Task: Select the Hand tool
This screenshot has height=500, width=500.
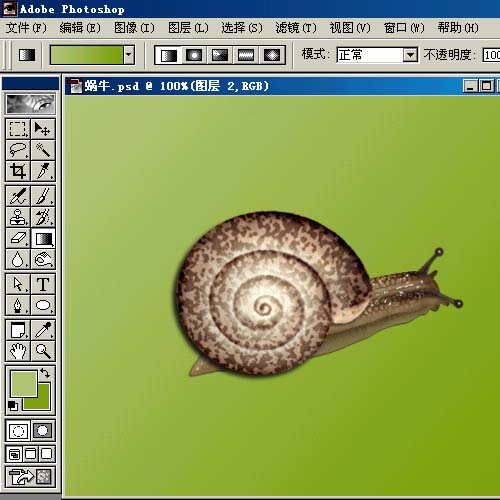Action: coord(18,351)
